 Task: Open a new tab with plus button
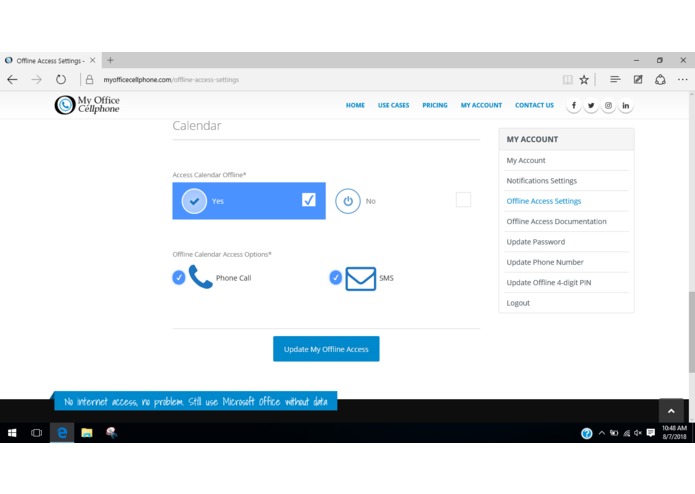pyautogui.click(x=110, y=60)
